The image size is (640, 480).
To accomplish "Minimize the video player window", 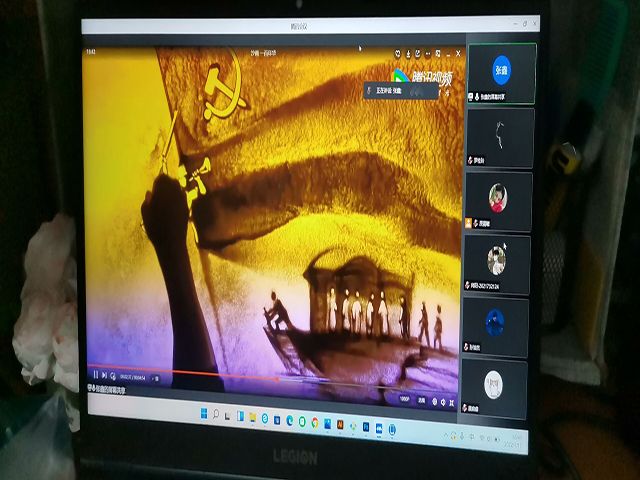I will [x=448, y=54].
